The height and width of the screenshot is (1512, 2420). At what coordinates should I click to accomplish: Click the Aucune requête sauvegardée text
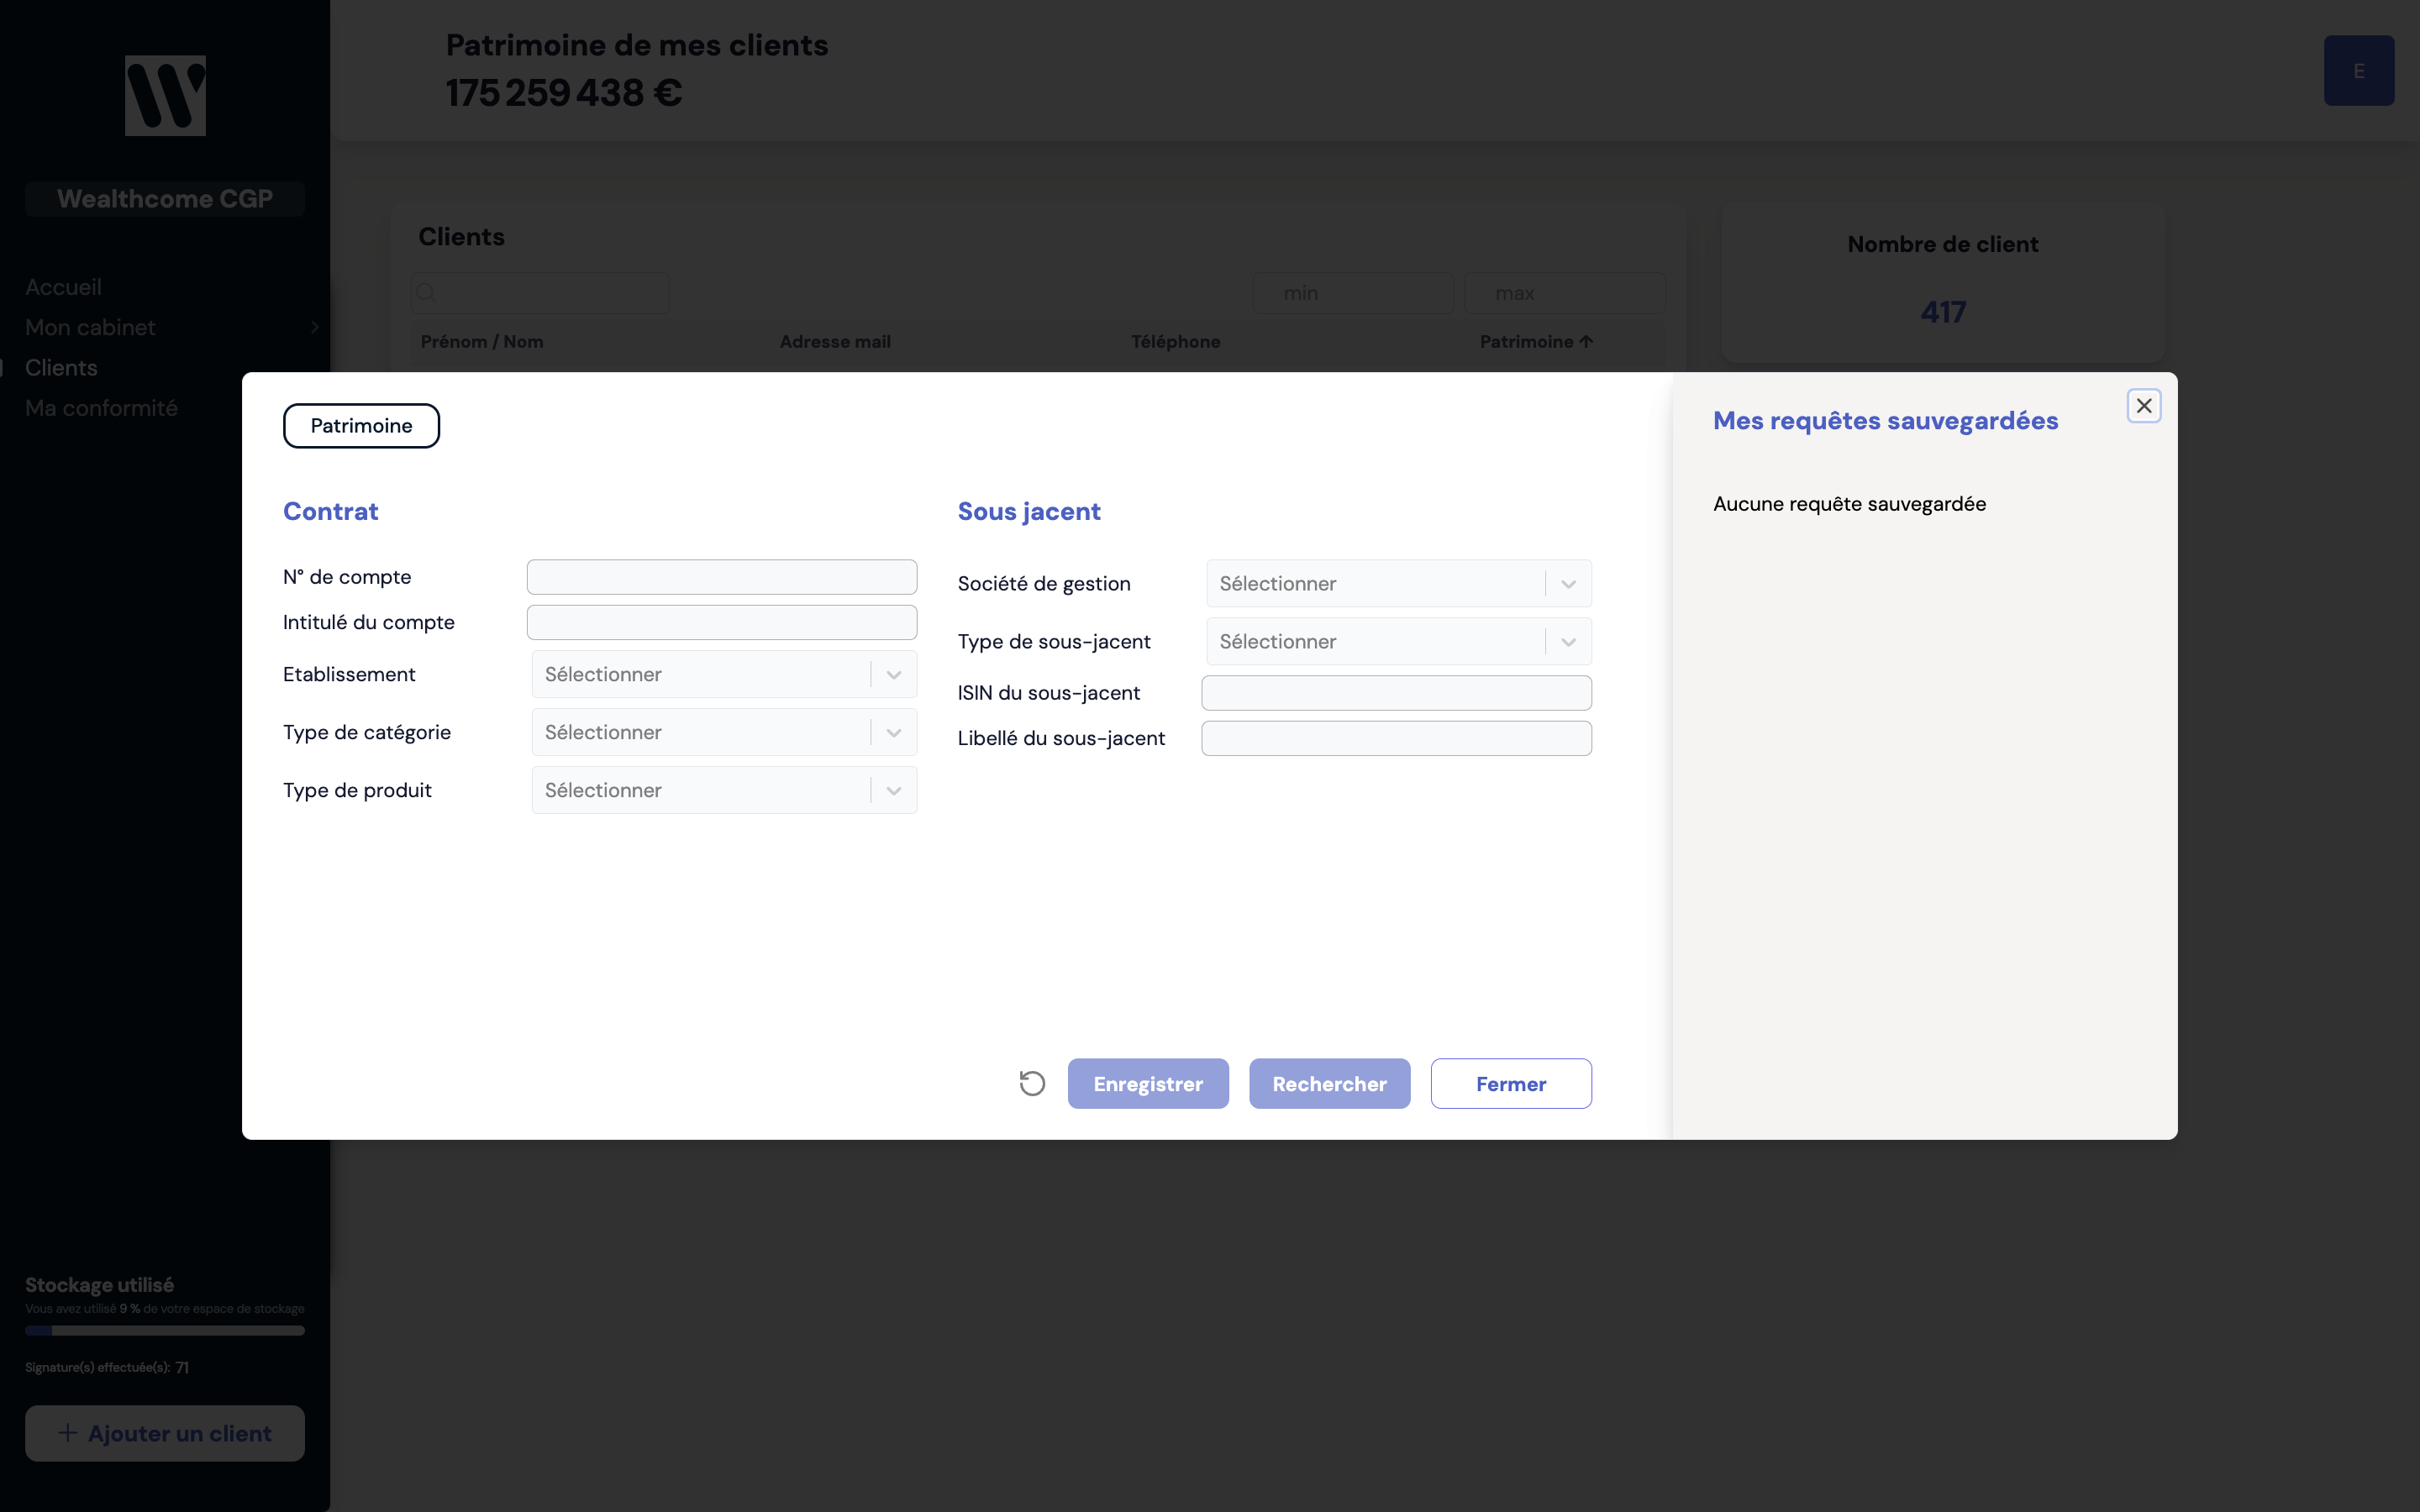point(1849,504)
